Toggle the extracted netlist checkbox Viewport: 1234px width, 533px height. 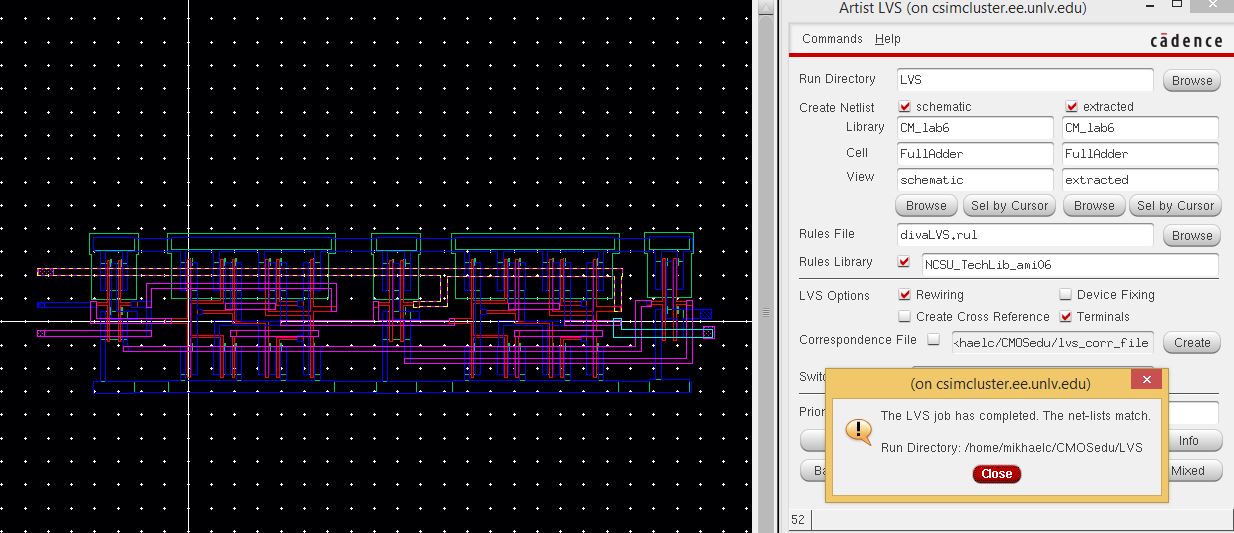tap(1072, 107)
